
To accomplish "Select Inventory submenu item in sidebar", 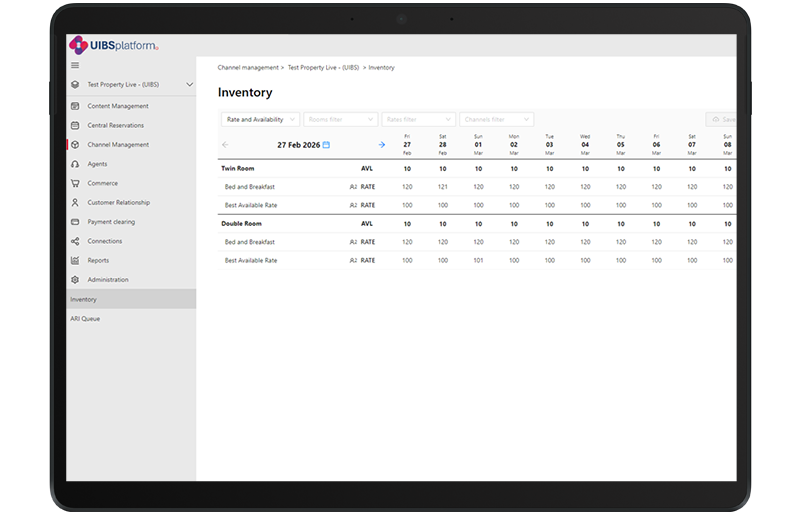I will [x=84, y=299].
